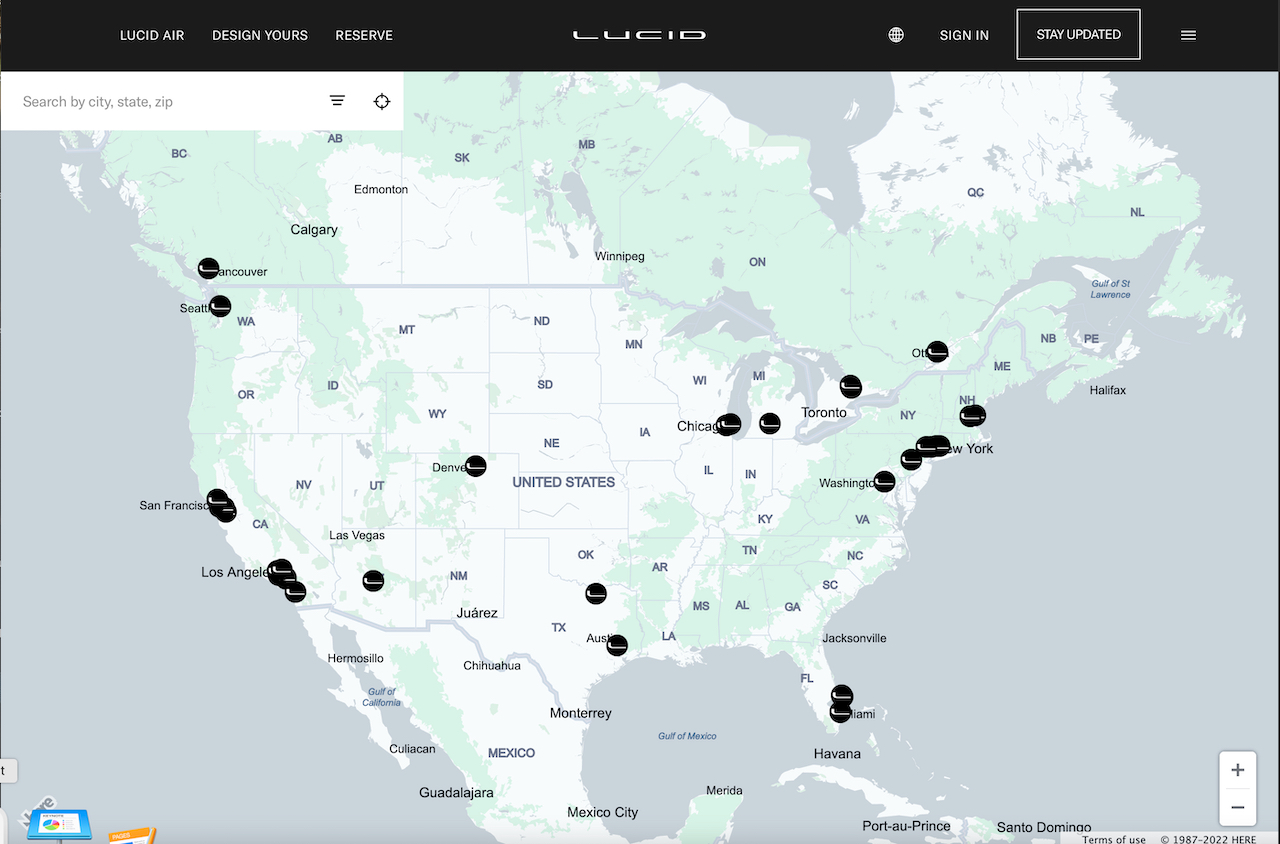
Task: Open the LUCID AIR page
Action: pos(152,35)
